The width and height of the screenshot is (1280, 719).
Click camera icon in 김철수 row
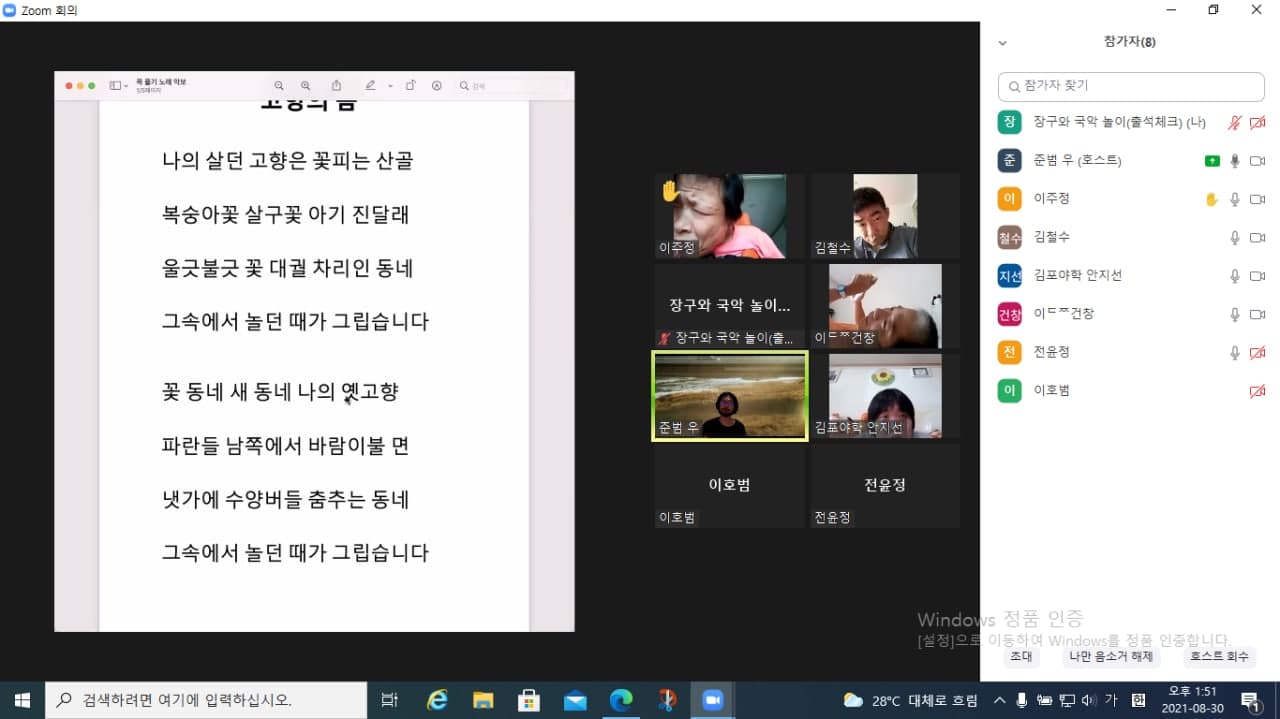(1258, 237)
